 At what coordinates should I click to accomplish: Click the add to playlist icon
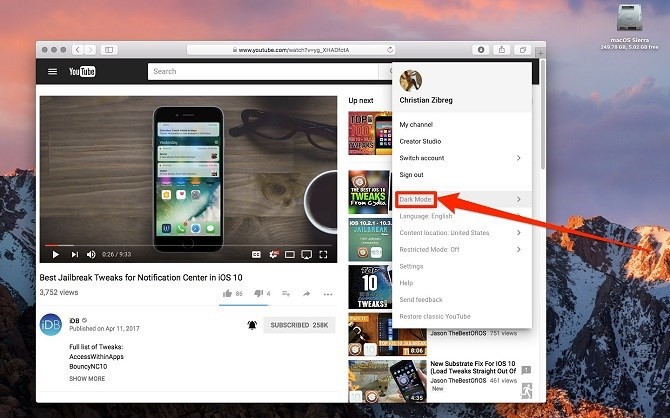click(x=286, y=294)
